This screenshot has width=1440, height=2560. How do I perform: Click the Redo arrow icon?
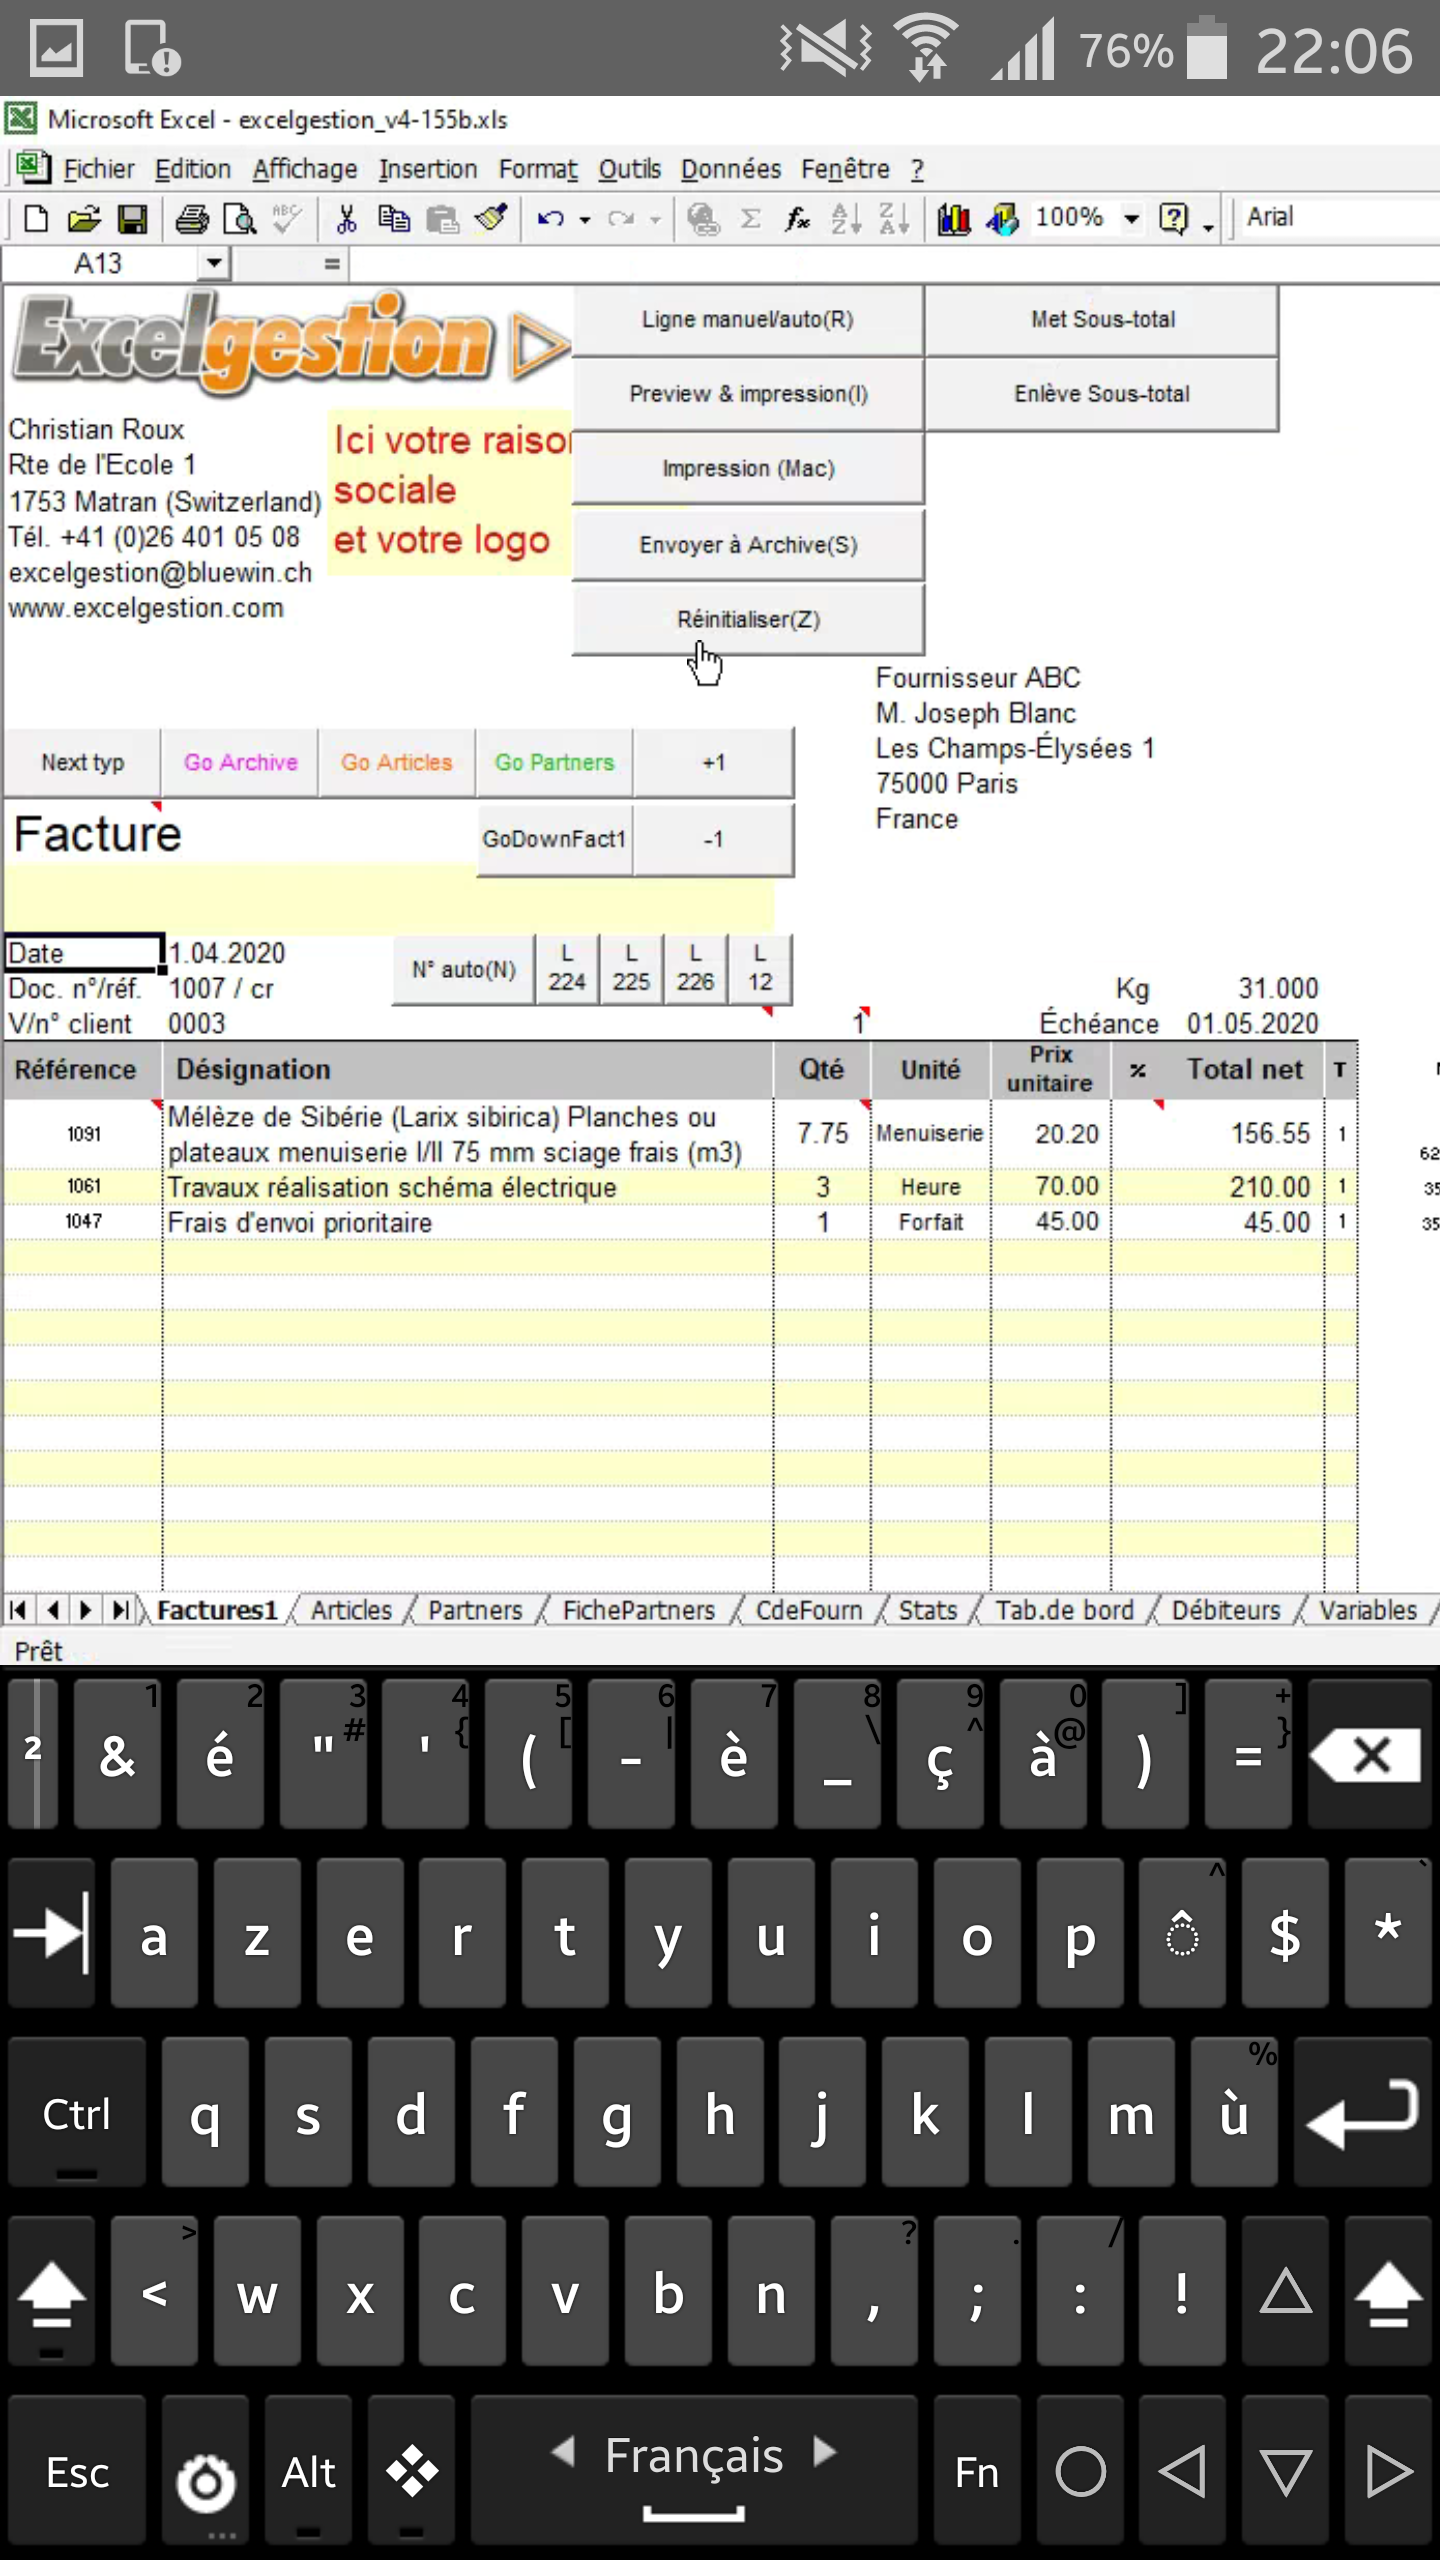[x=621, y=218]
